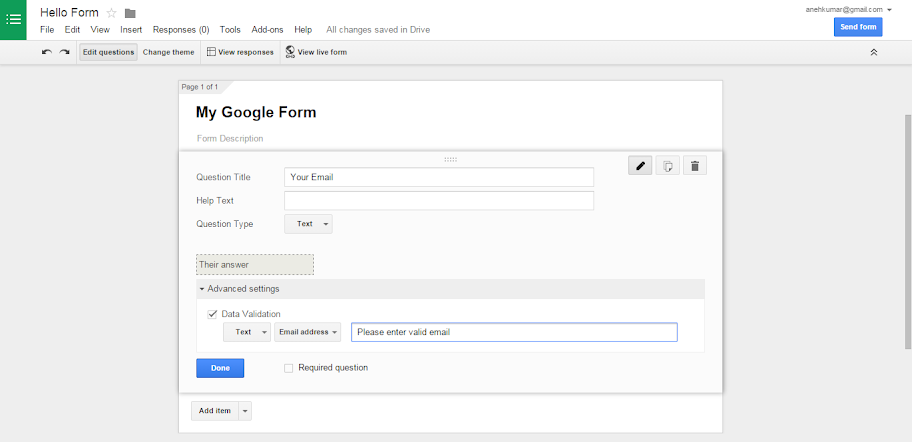
Task: Click the undo arrow icon
Action: [47, 52]
